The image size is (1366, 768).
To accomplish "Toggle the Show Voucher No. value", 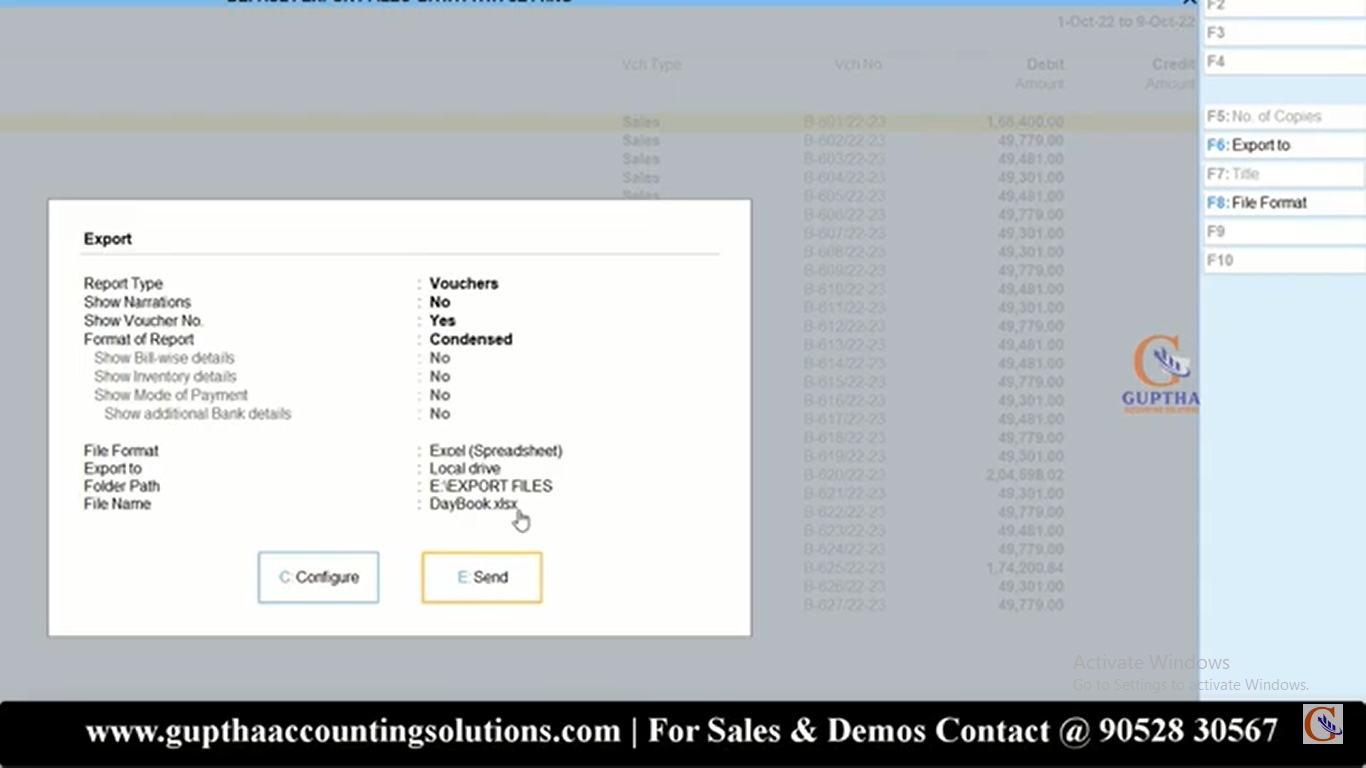I will pos(443,321).
